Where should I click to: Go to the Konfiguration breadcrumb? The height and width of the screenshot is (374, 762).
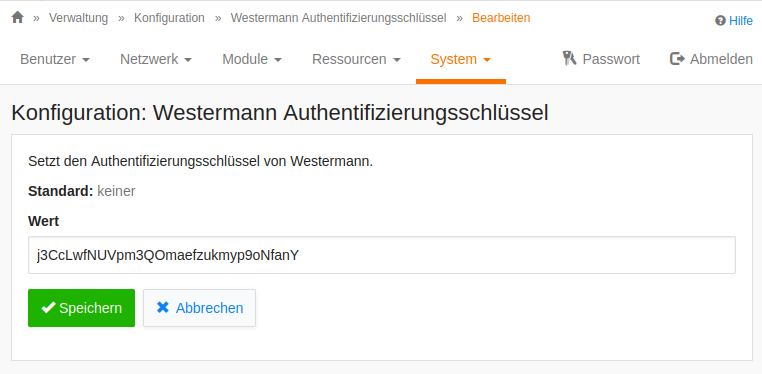pos(169,18)
